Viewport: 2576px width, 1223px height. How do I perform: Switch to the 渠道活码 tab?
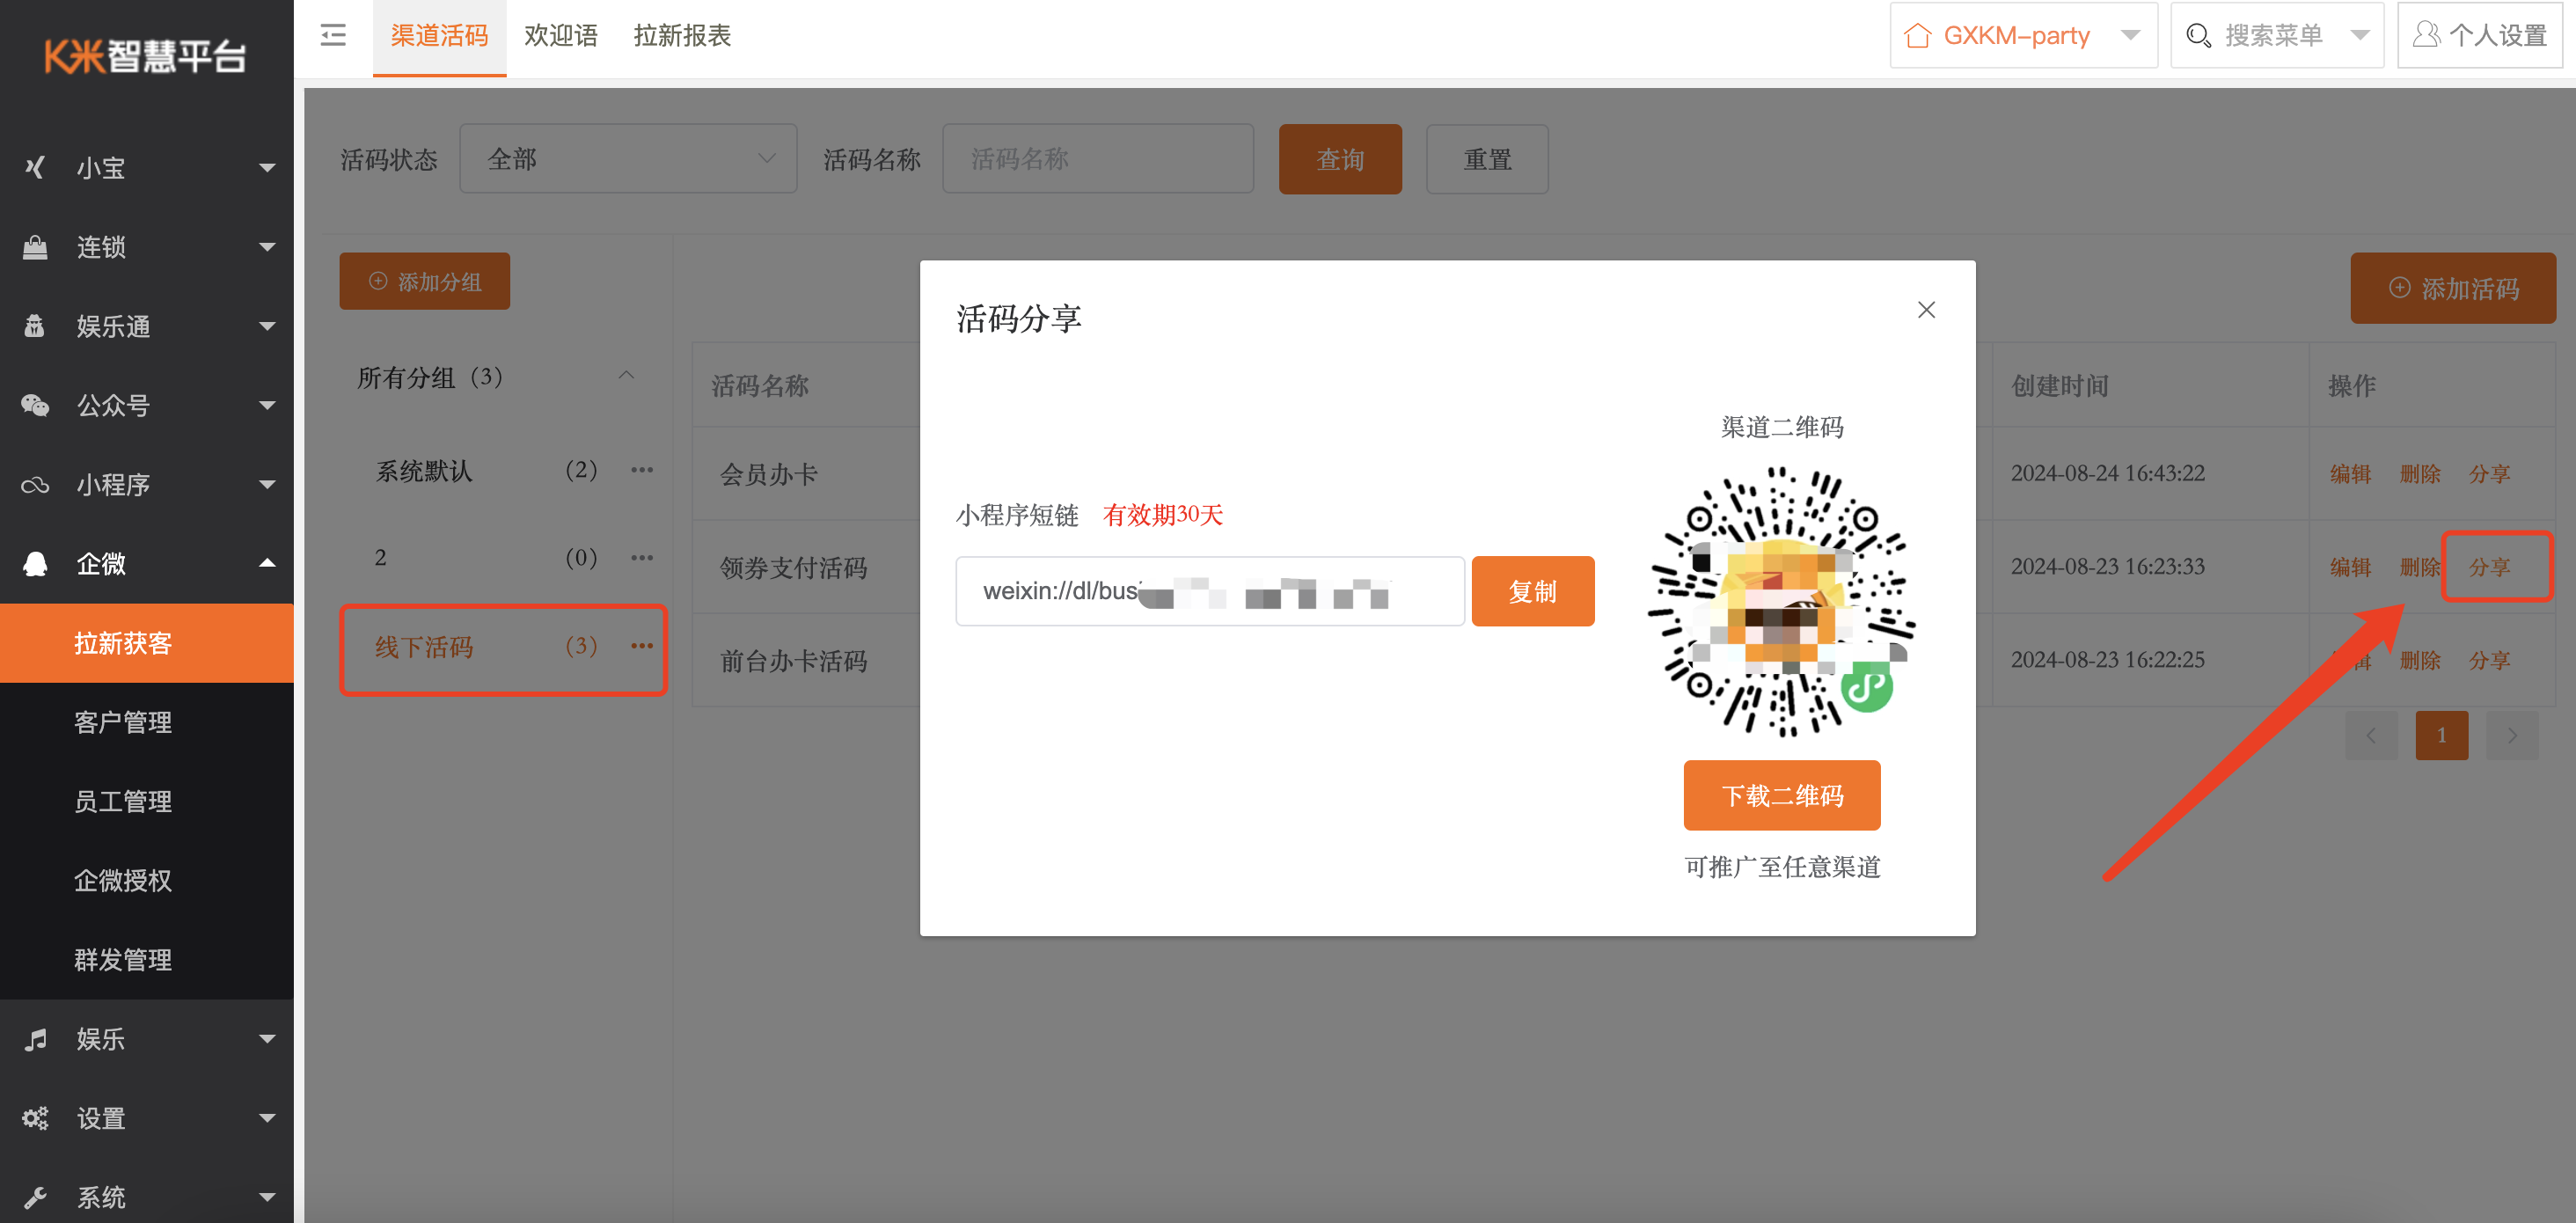[x=439, y=37]
